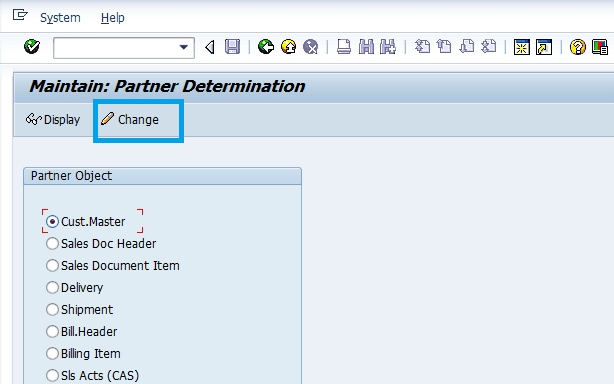Click the Customize Local Layout icon
The image size is (614, 384).
point(600,47)
